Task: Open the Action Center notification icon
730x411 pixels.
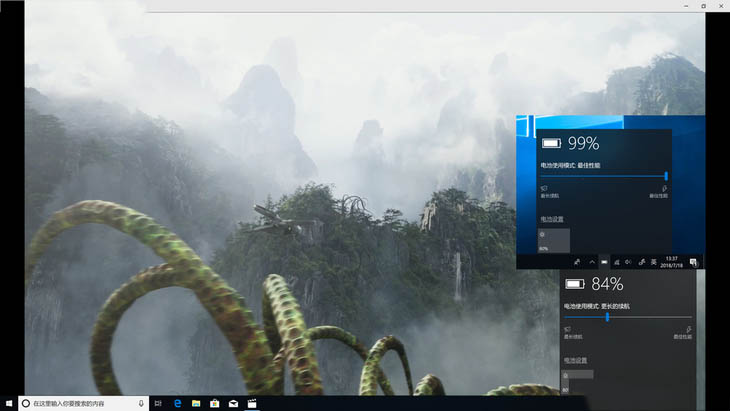Action: pos(694,263)
